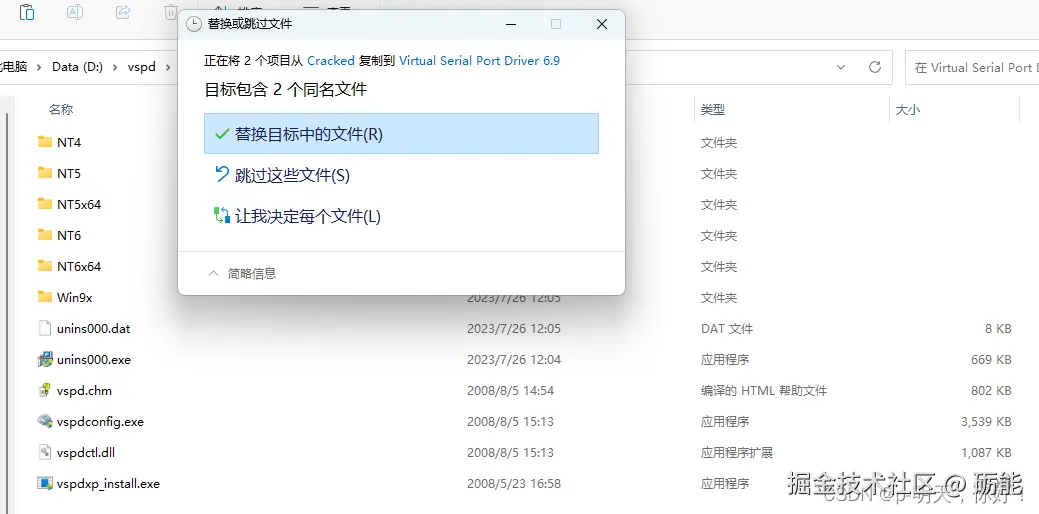Screen dimensions: 1039x514
Task: Click the uninstaller icon of unins000.exe
Action: point(45,360)
